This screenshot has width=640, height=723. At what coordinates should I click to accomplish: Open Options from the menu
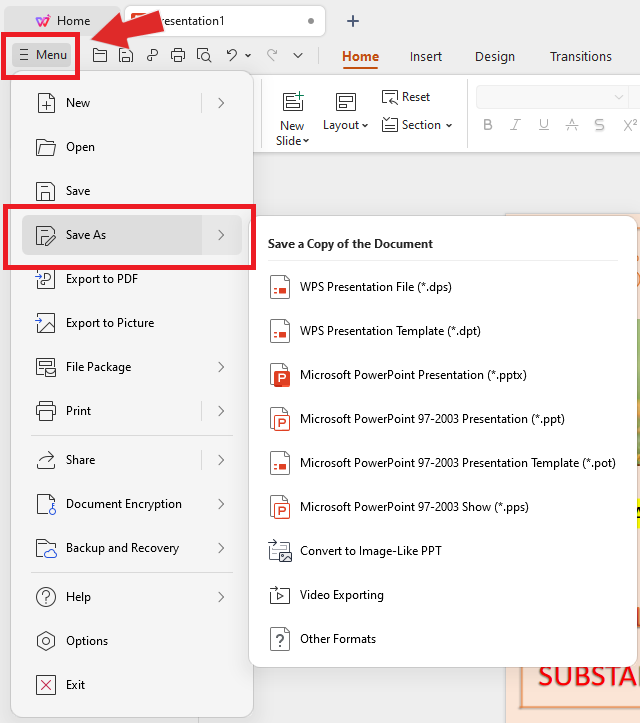(x=132, y=641)
